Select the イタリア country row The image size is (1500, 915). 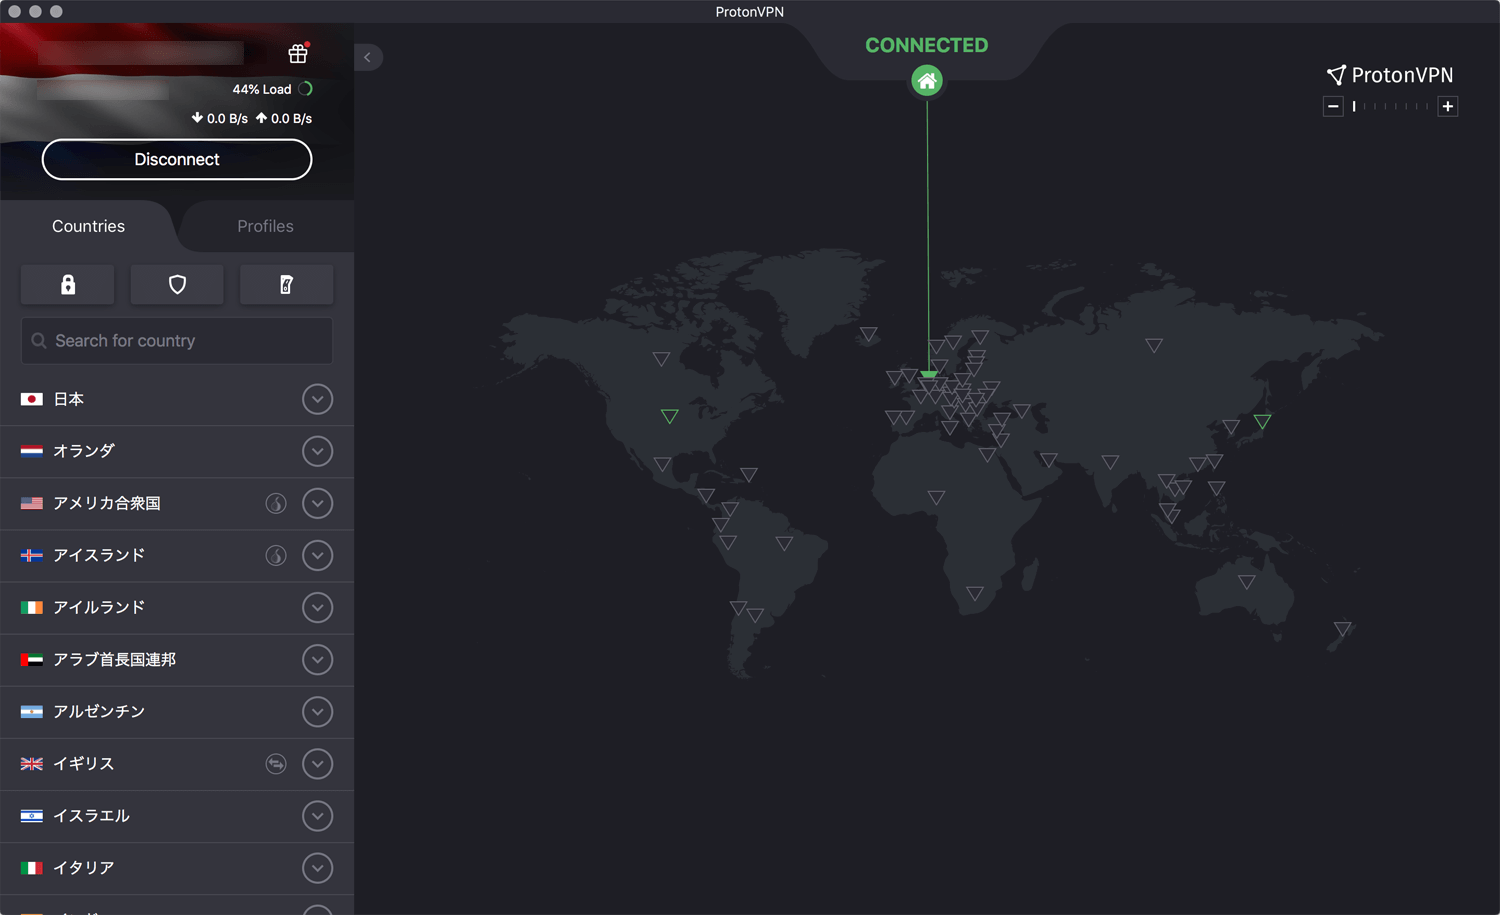pyautogui.click(x=177, y=867)
